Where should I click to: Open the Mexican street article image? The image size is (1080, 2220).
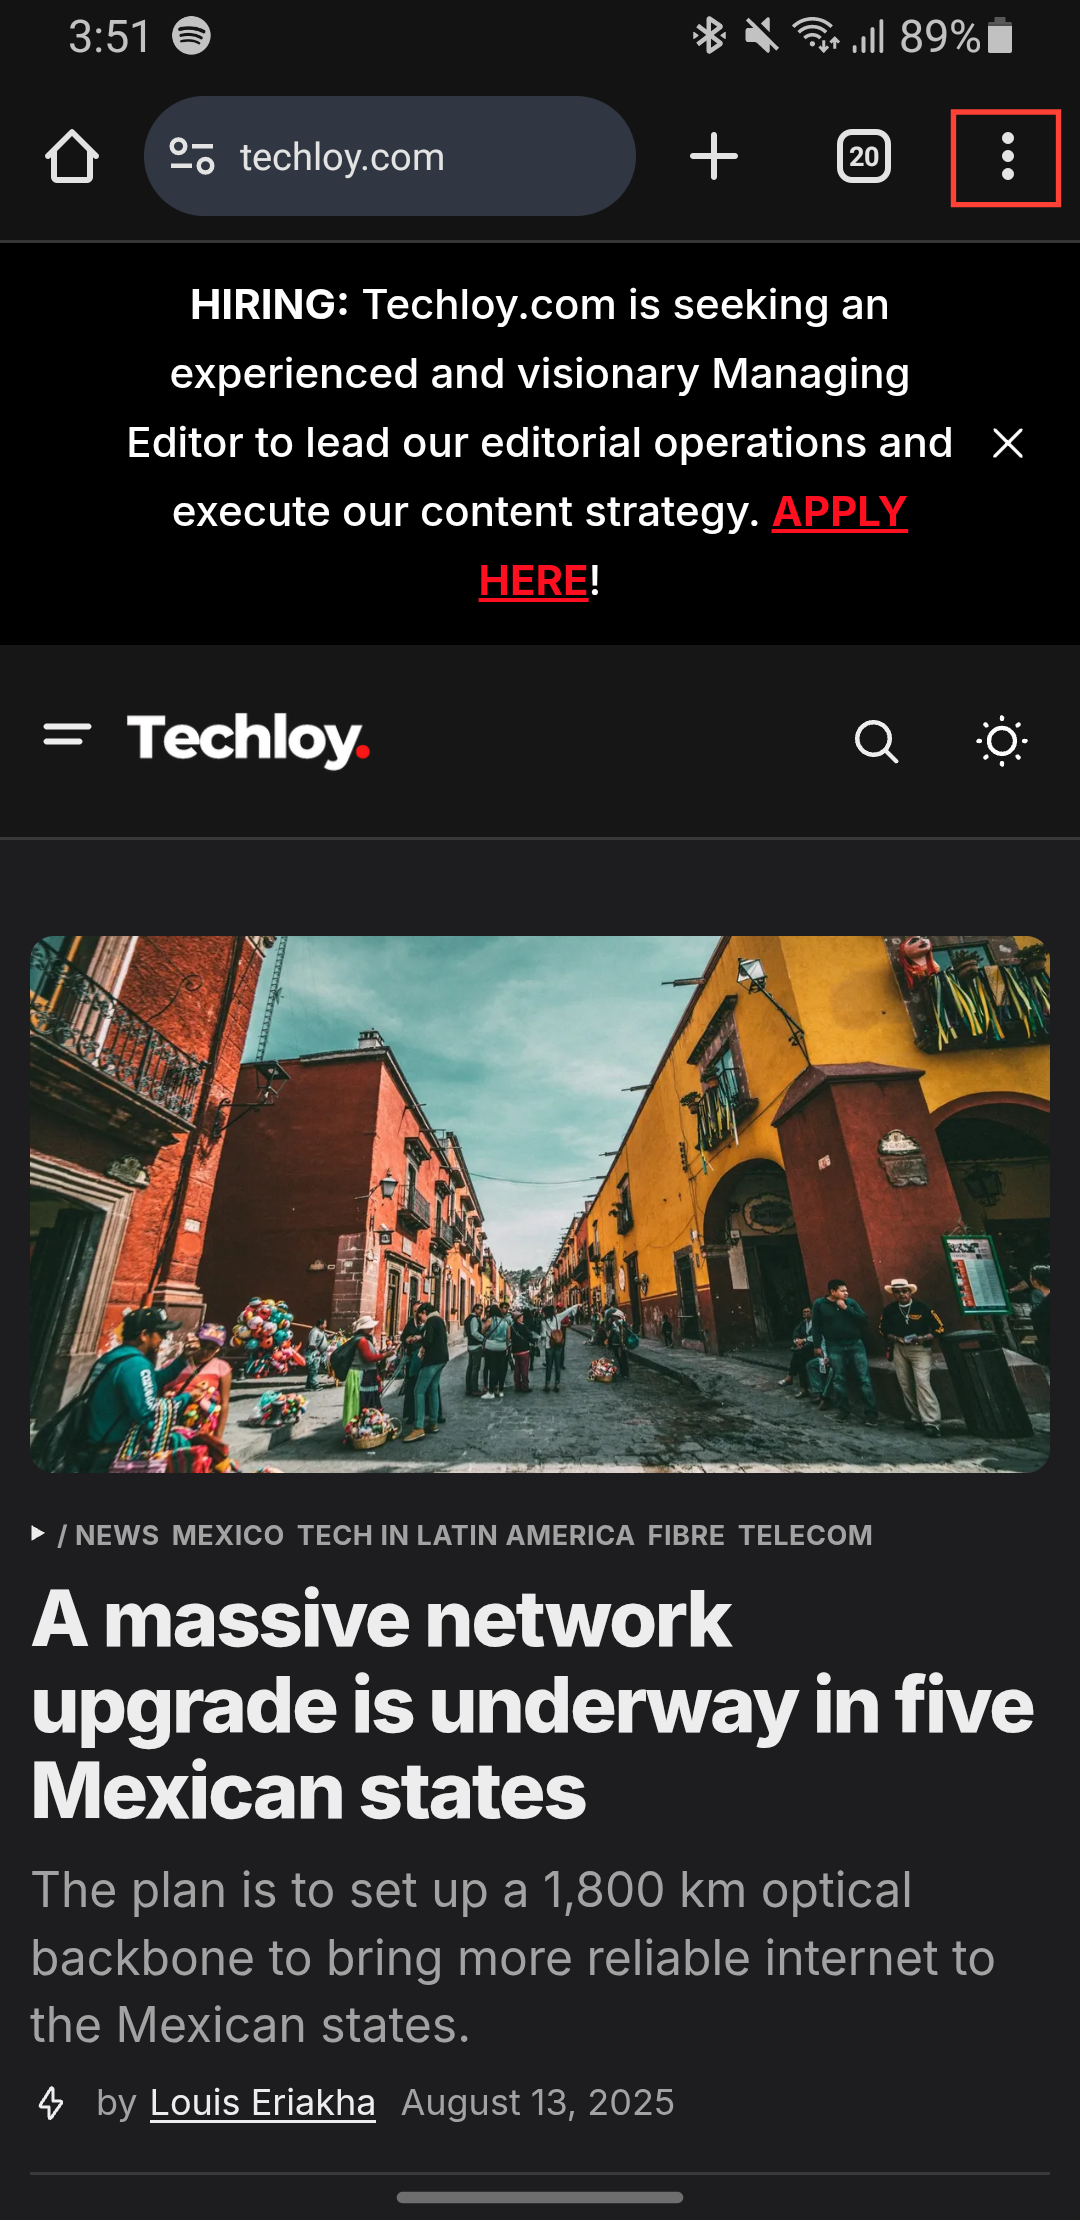click(x=540, y=1204)
